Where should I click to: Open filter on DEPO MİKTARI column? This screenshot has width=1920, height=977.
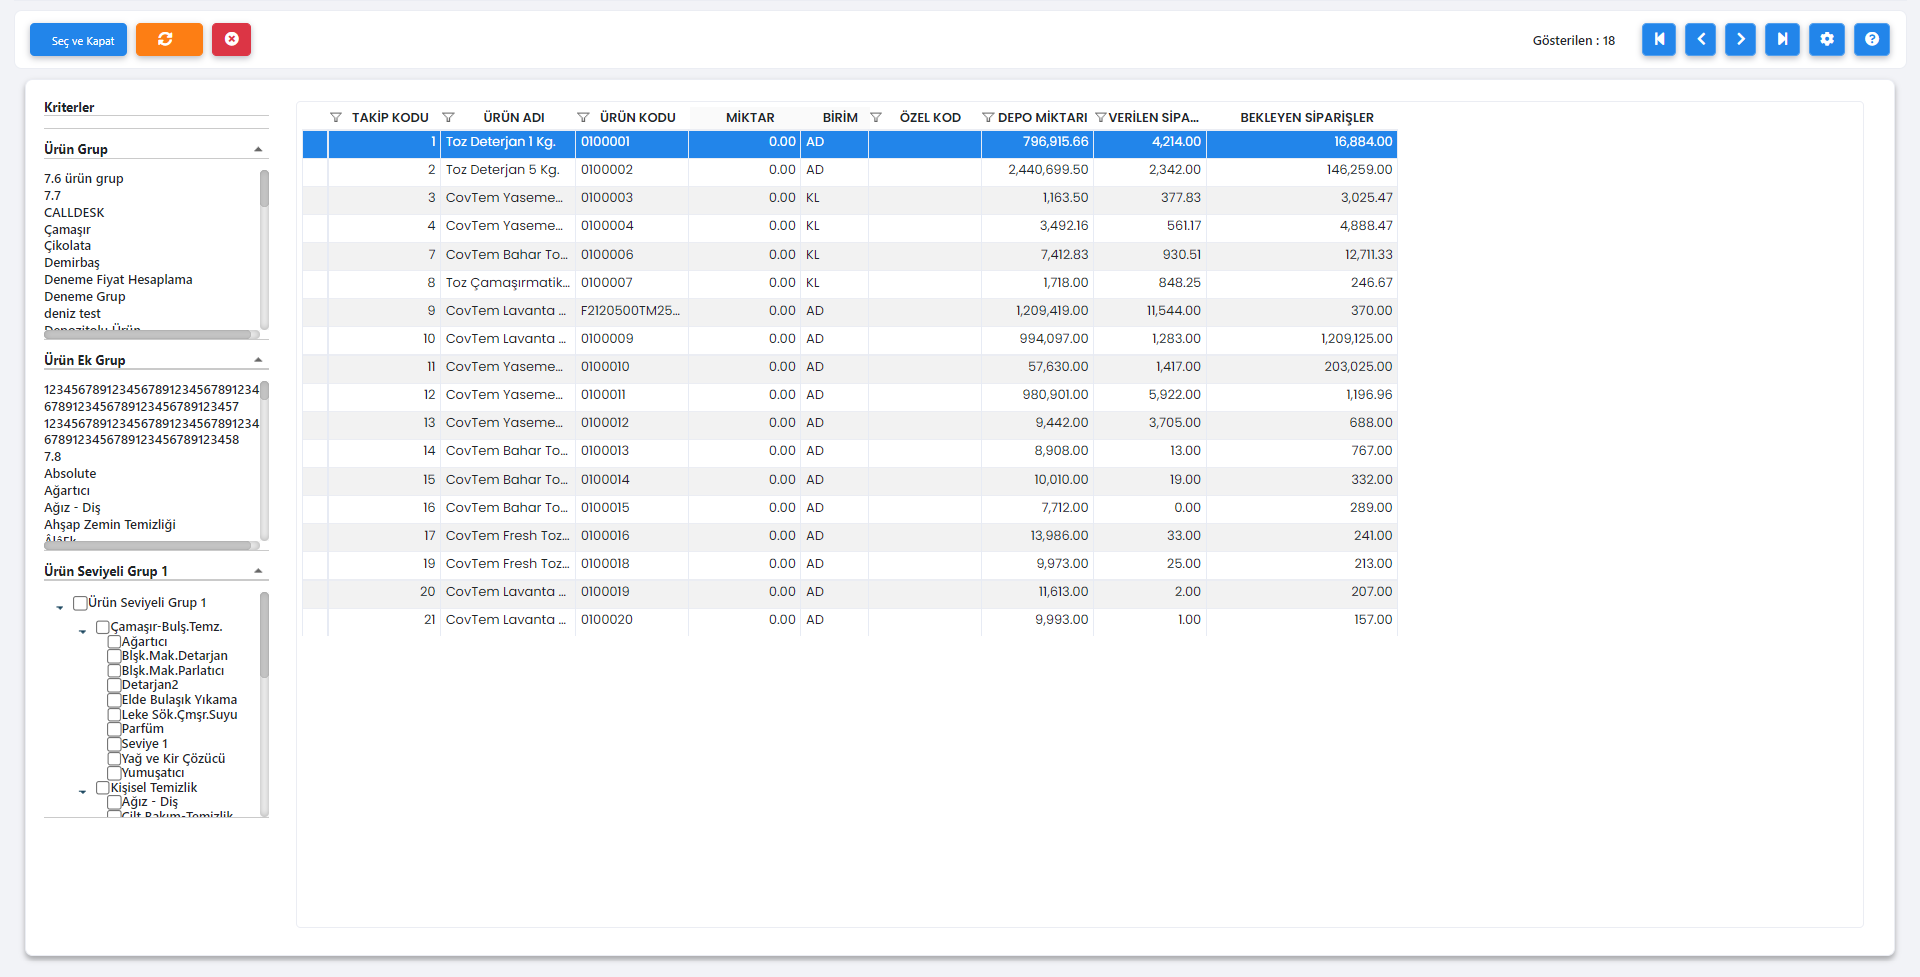tap(988, 118)
